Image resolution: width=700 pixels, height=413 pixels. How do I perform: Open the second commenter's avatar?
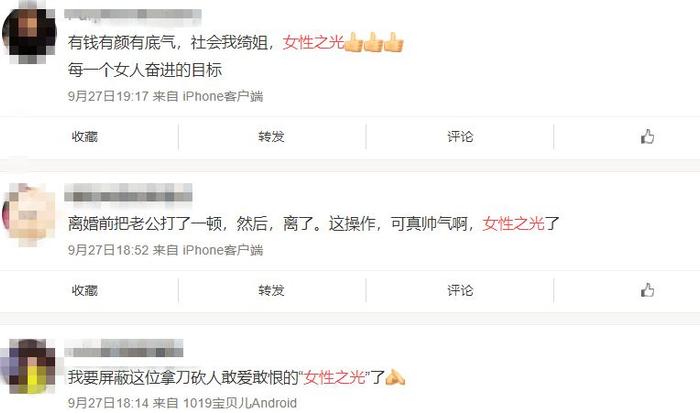pos(29,214)
